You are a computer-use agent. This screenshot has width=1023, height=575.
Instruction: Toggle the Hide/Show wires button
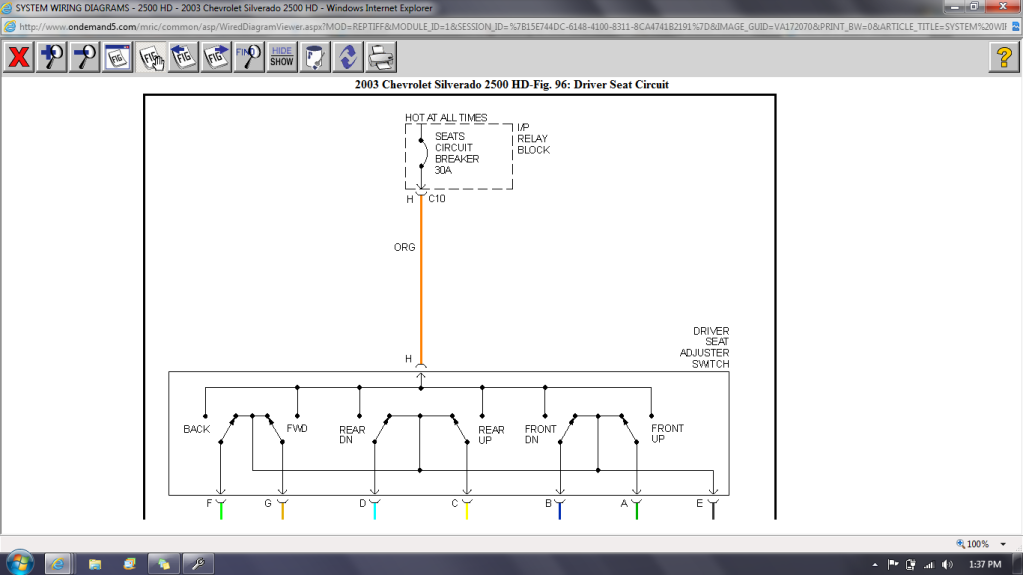[x=282, y=57]
